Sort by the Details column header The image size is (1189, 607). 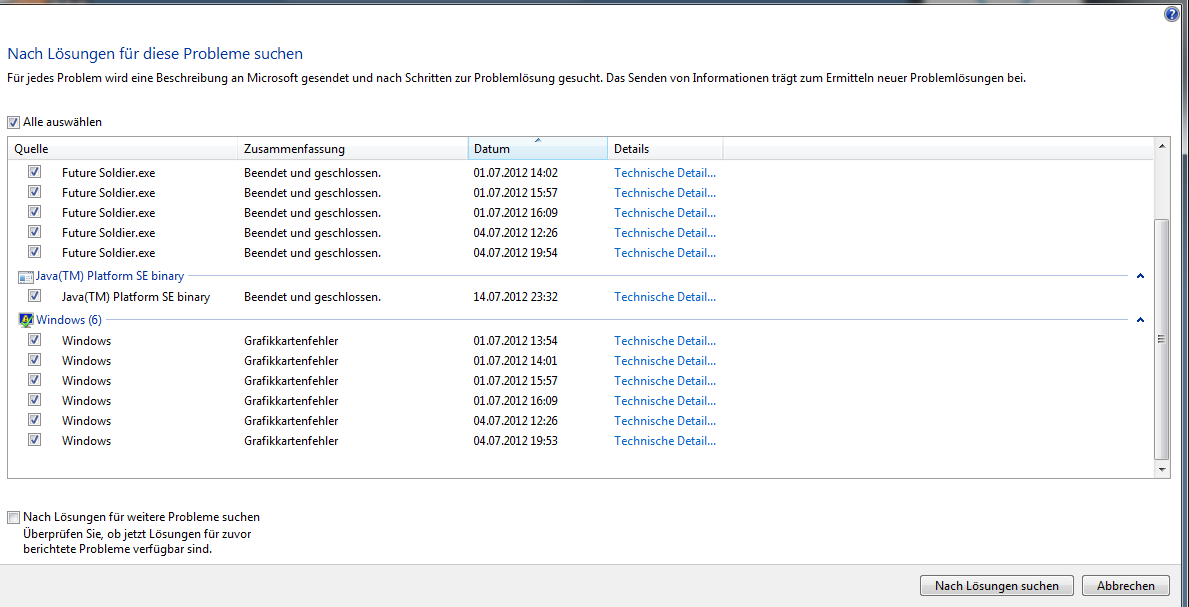[665, 149]
